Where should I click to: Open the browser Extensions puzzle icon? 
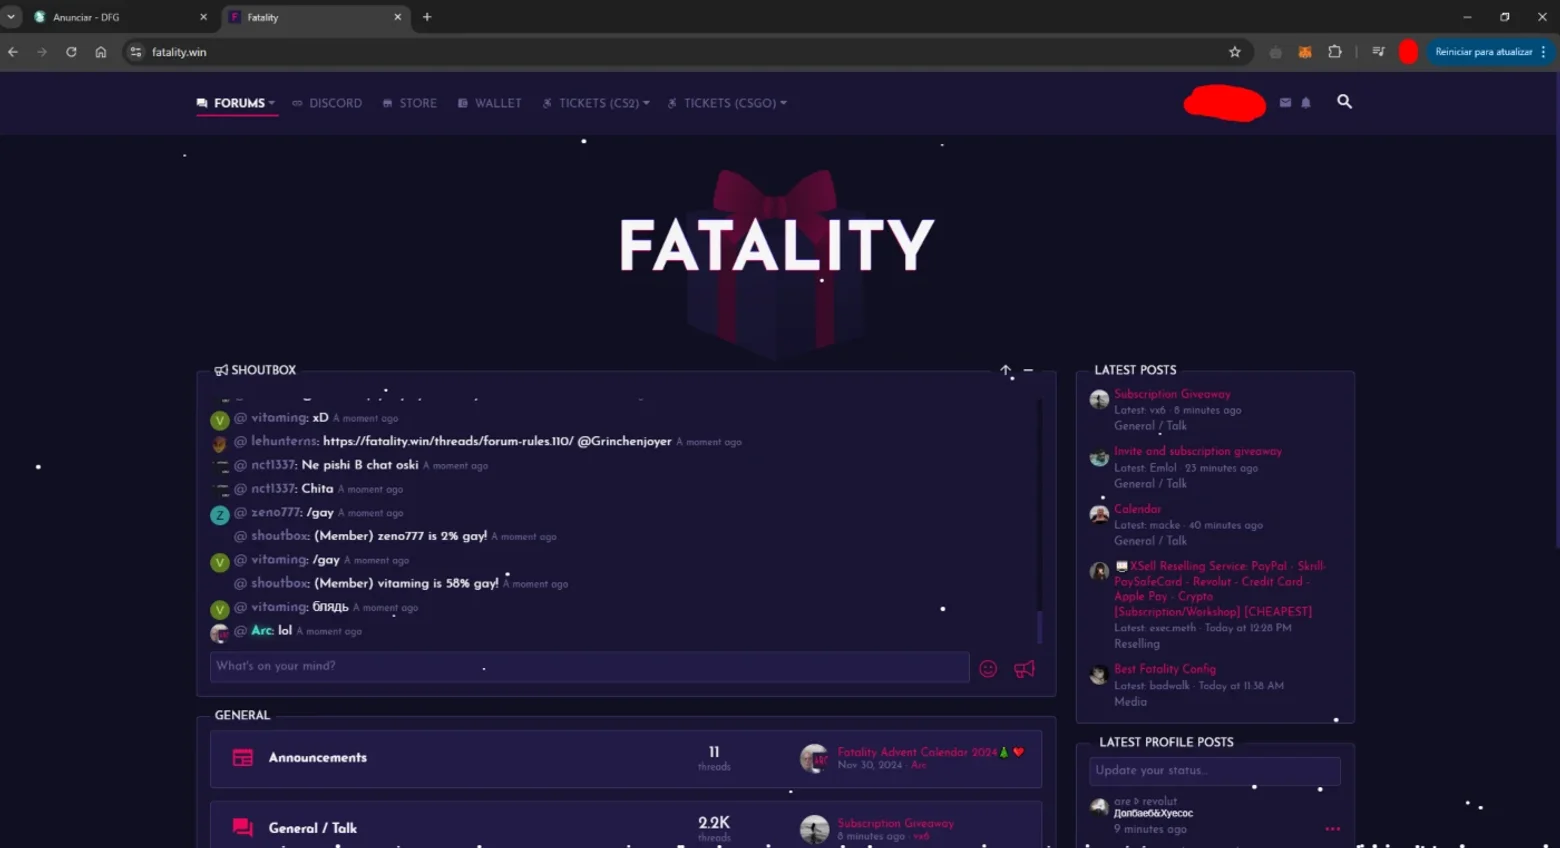pos(1335,52)
